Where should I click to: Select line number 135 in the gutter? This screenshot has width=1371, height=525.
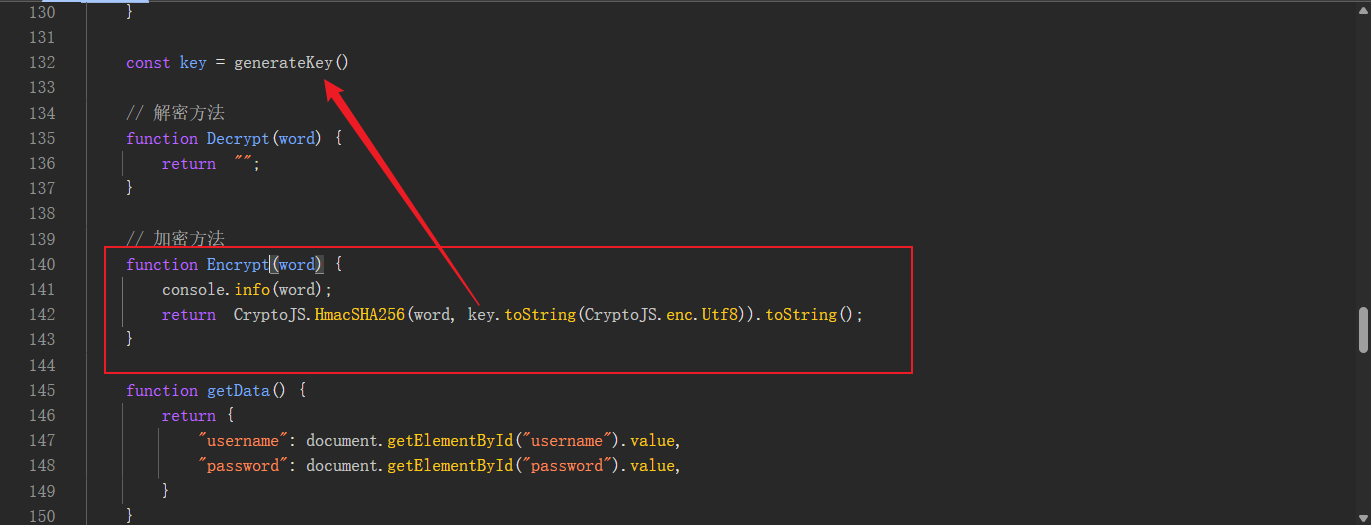pyautogui.click(x=41, y=138)
